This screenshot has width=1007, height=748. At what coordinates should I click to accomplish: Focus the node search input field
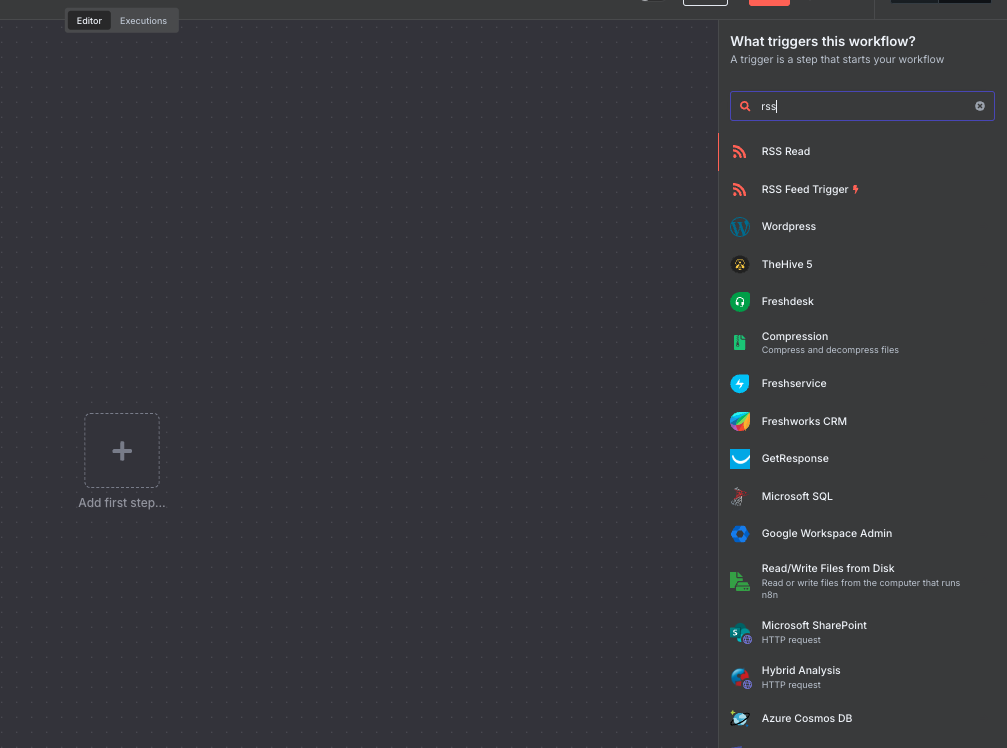pyautogui.click(x=862, y=106)
